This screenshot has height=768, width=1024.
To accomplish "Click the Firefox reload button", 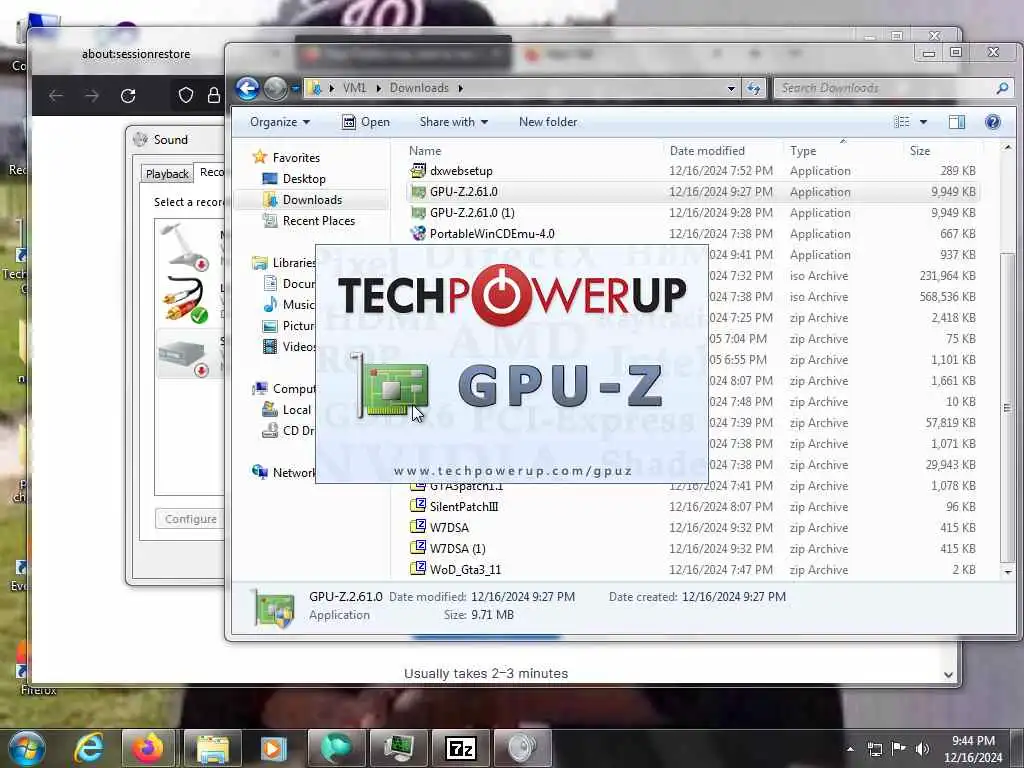I will pyautogui.click(x=128, y=96).
